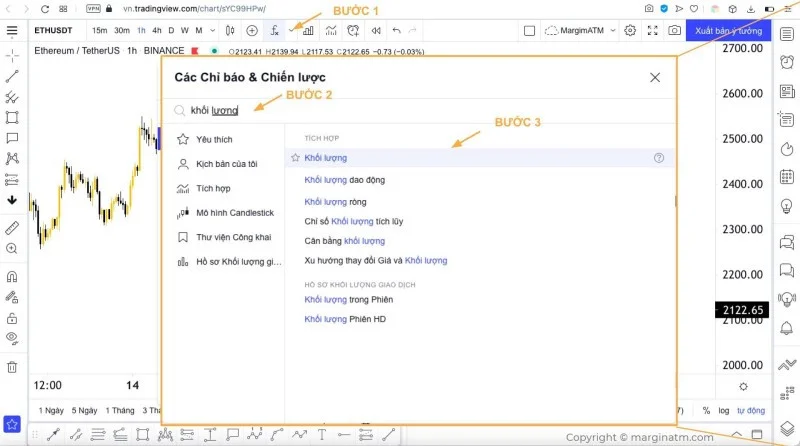Open Thư viện Công khai category
800x446 pixels.
[x=234, y=237]
